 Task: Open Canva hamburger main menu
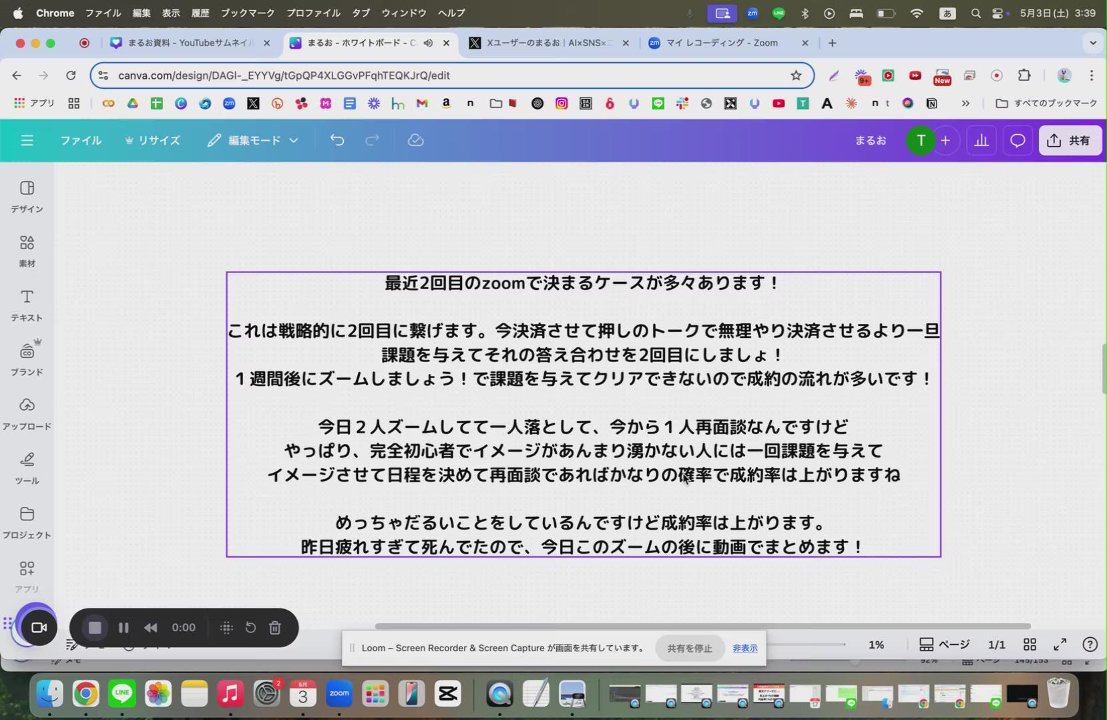tap(27, 140)
